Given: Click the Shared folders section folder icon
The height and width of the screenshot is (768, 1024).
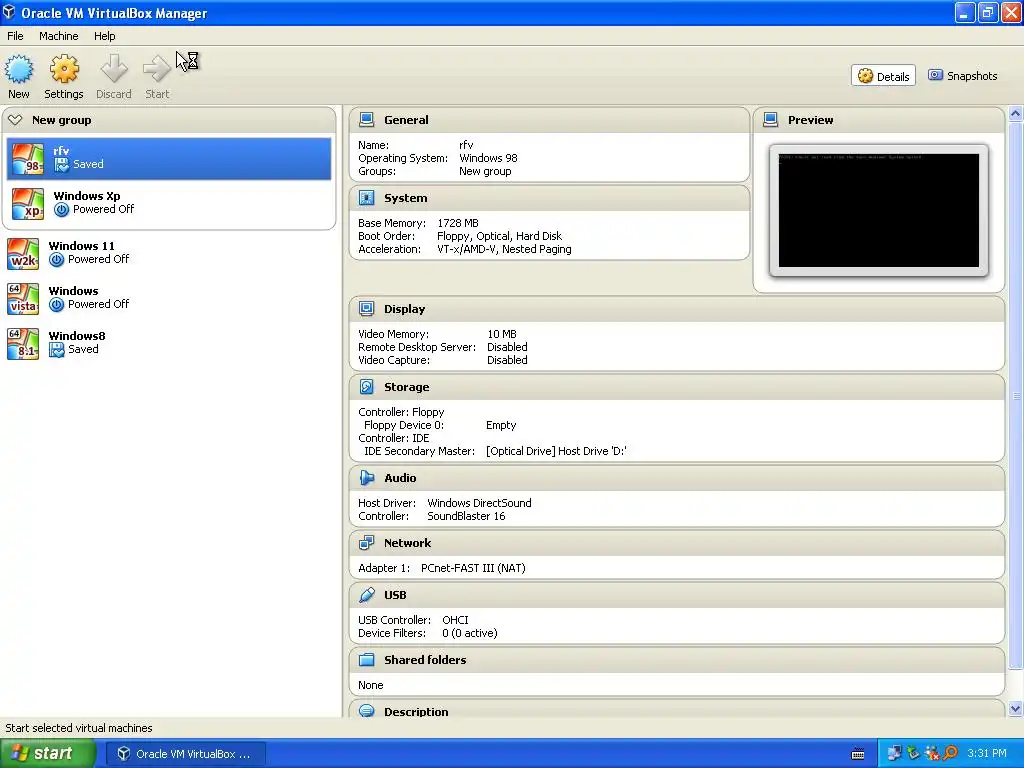Looking at the screenshot, I should tap(367, 660).
